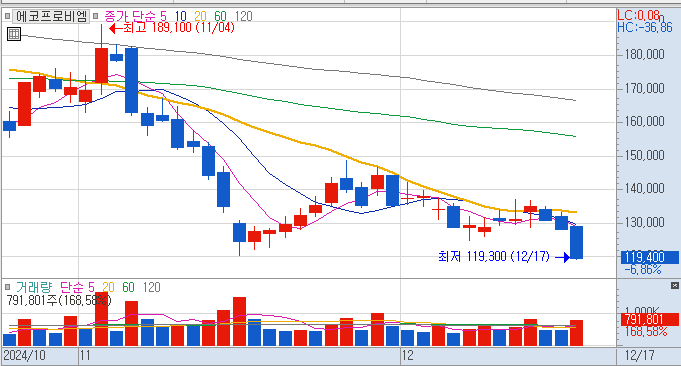681x366 pixels.
Task: Select the 종가 단순 moving average label
Action: pos(129,16)
